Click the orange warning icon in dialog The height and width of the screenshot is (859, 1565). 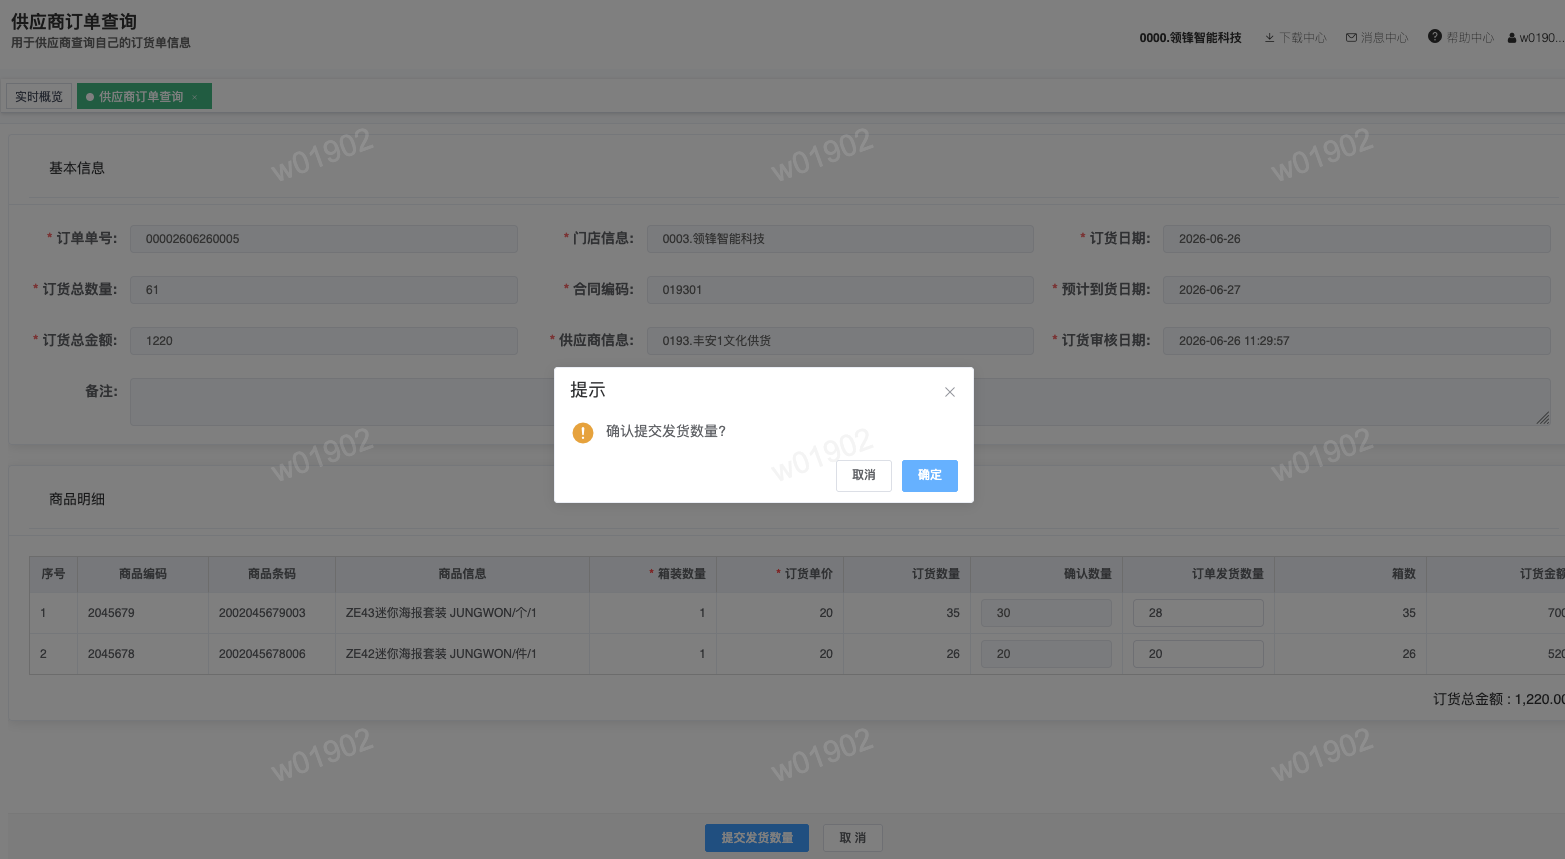(x=583, y=432)
